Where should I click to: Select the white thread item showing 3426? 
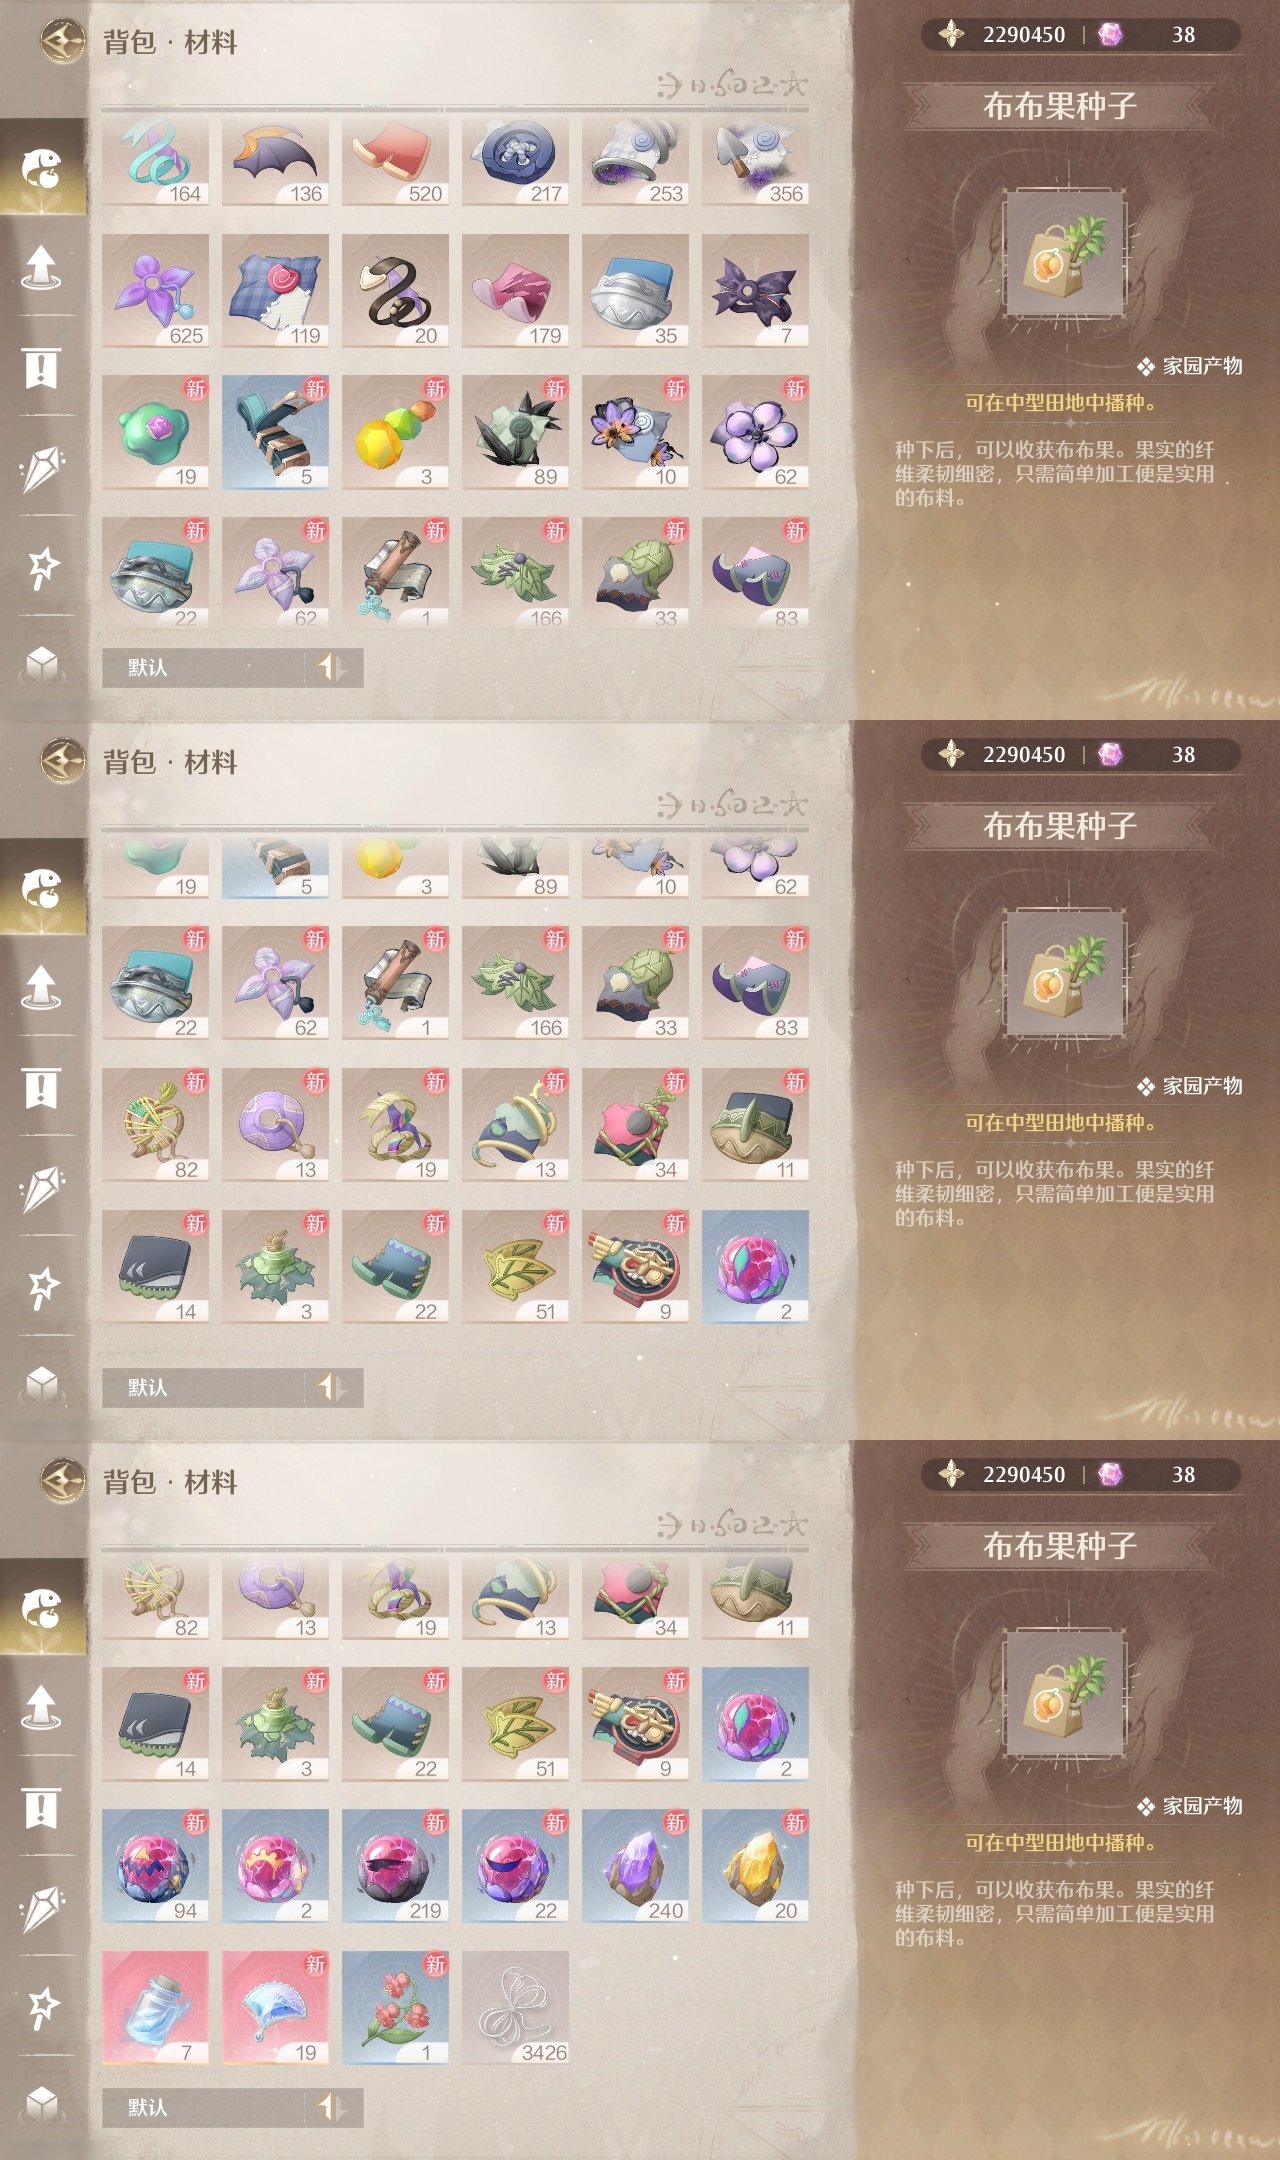[515, 2008]
